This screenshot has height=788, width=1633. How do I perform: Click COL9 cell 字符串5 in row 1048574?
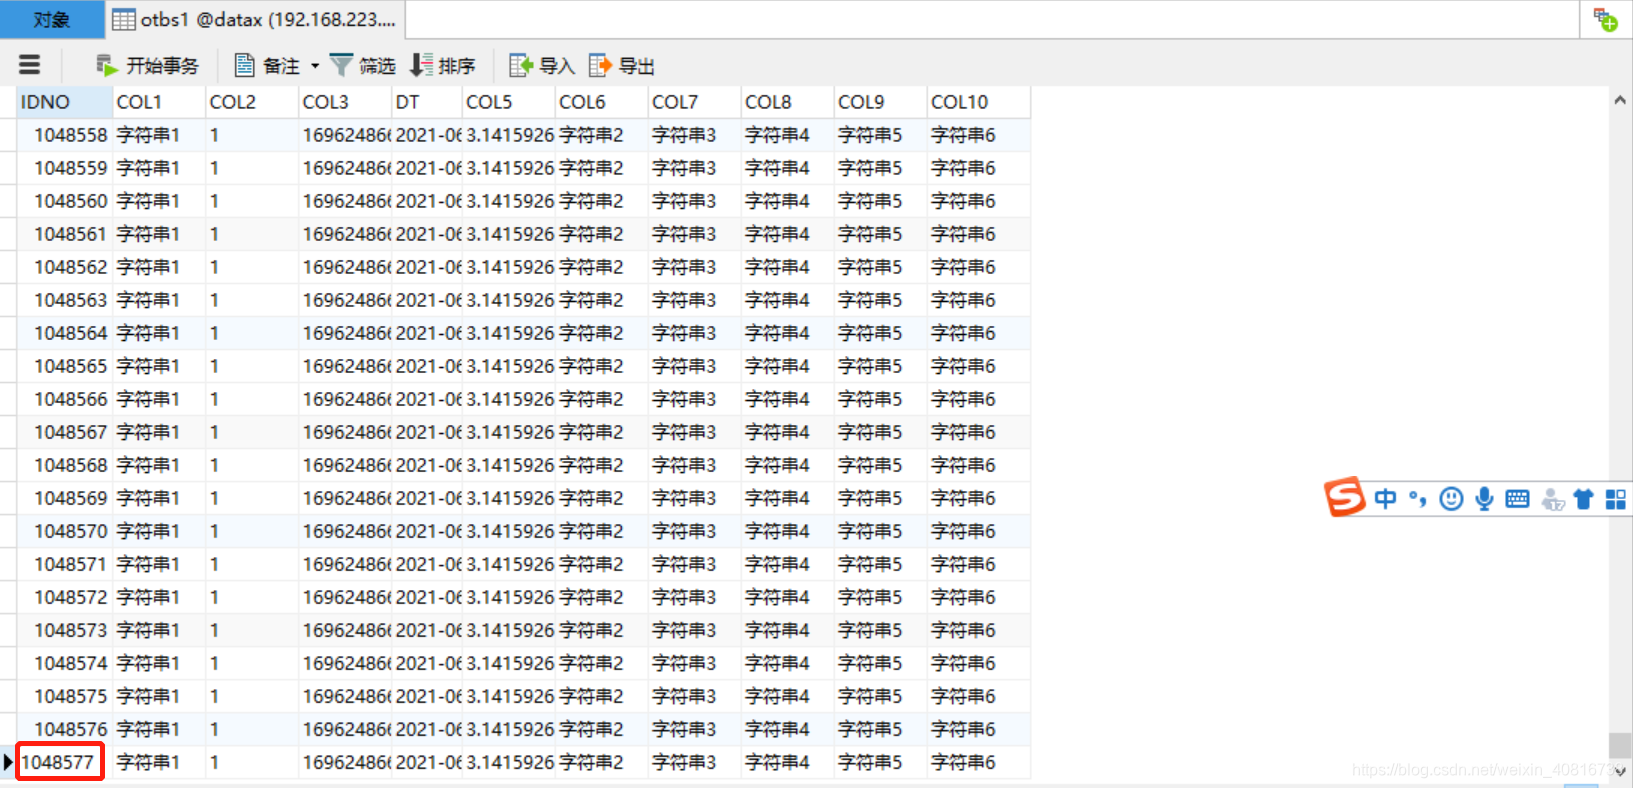click(880, 663)
